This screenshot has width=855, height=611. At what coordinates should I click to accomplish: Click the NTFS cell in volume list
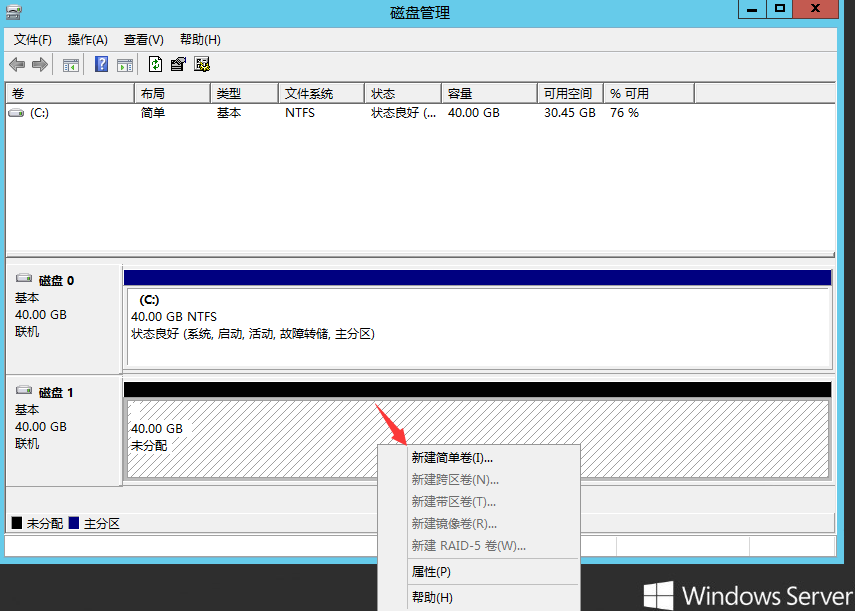300,113
